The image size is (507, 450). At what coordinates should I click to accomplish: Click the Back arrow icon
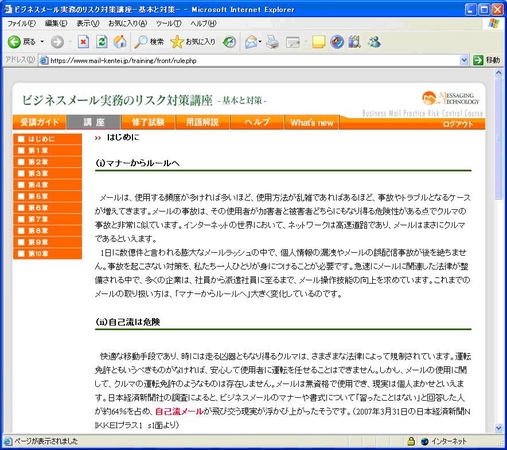tap(14, 42)
